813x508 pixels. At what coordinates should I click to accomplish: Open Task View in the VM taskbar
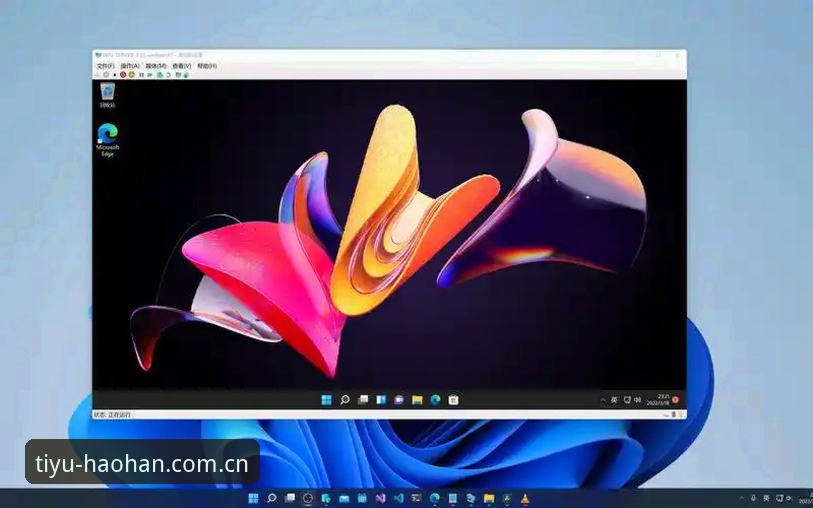363,400
